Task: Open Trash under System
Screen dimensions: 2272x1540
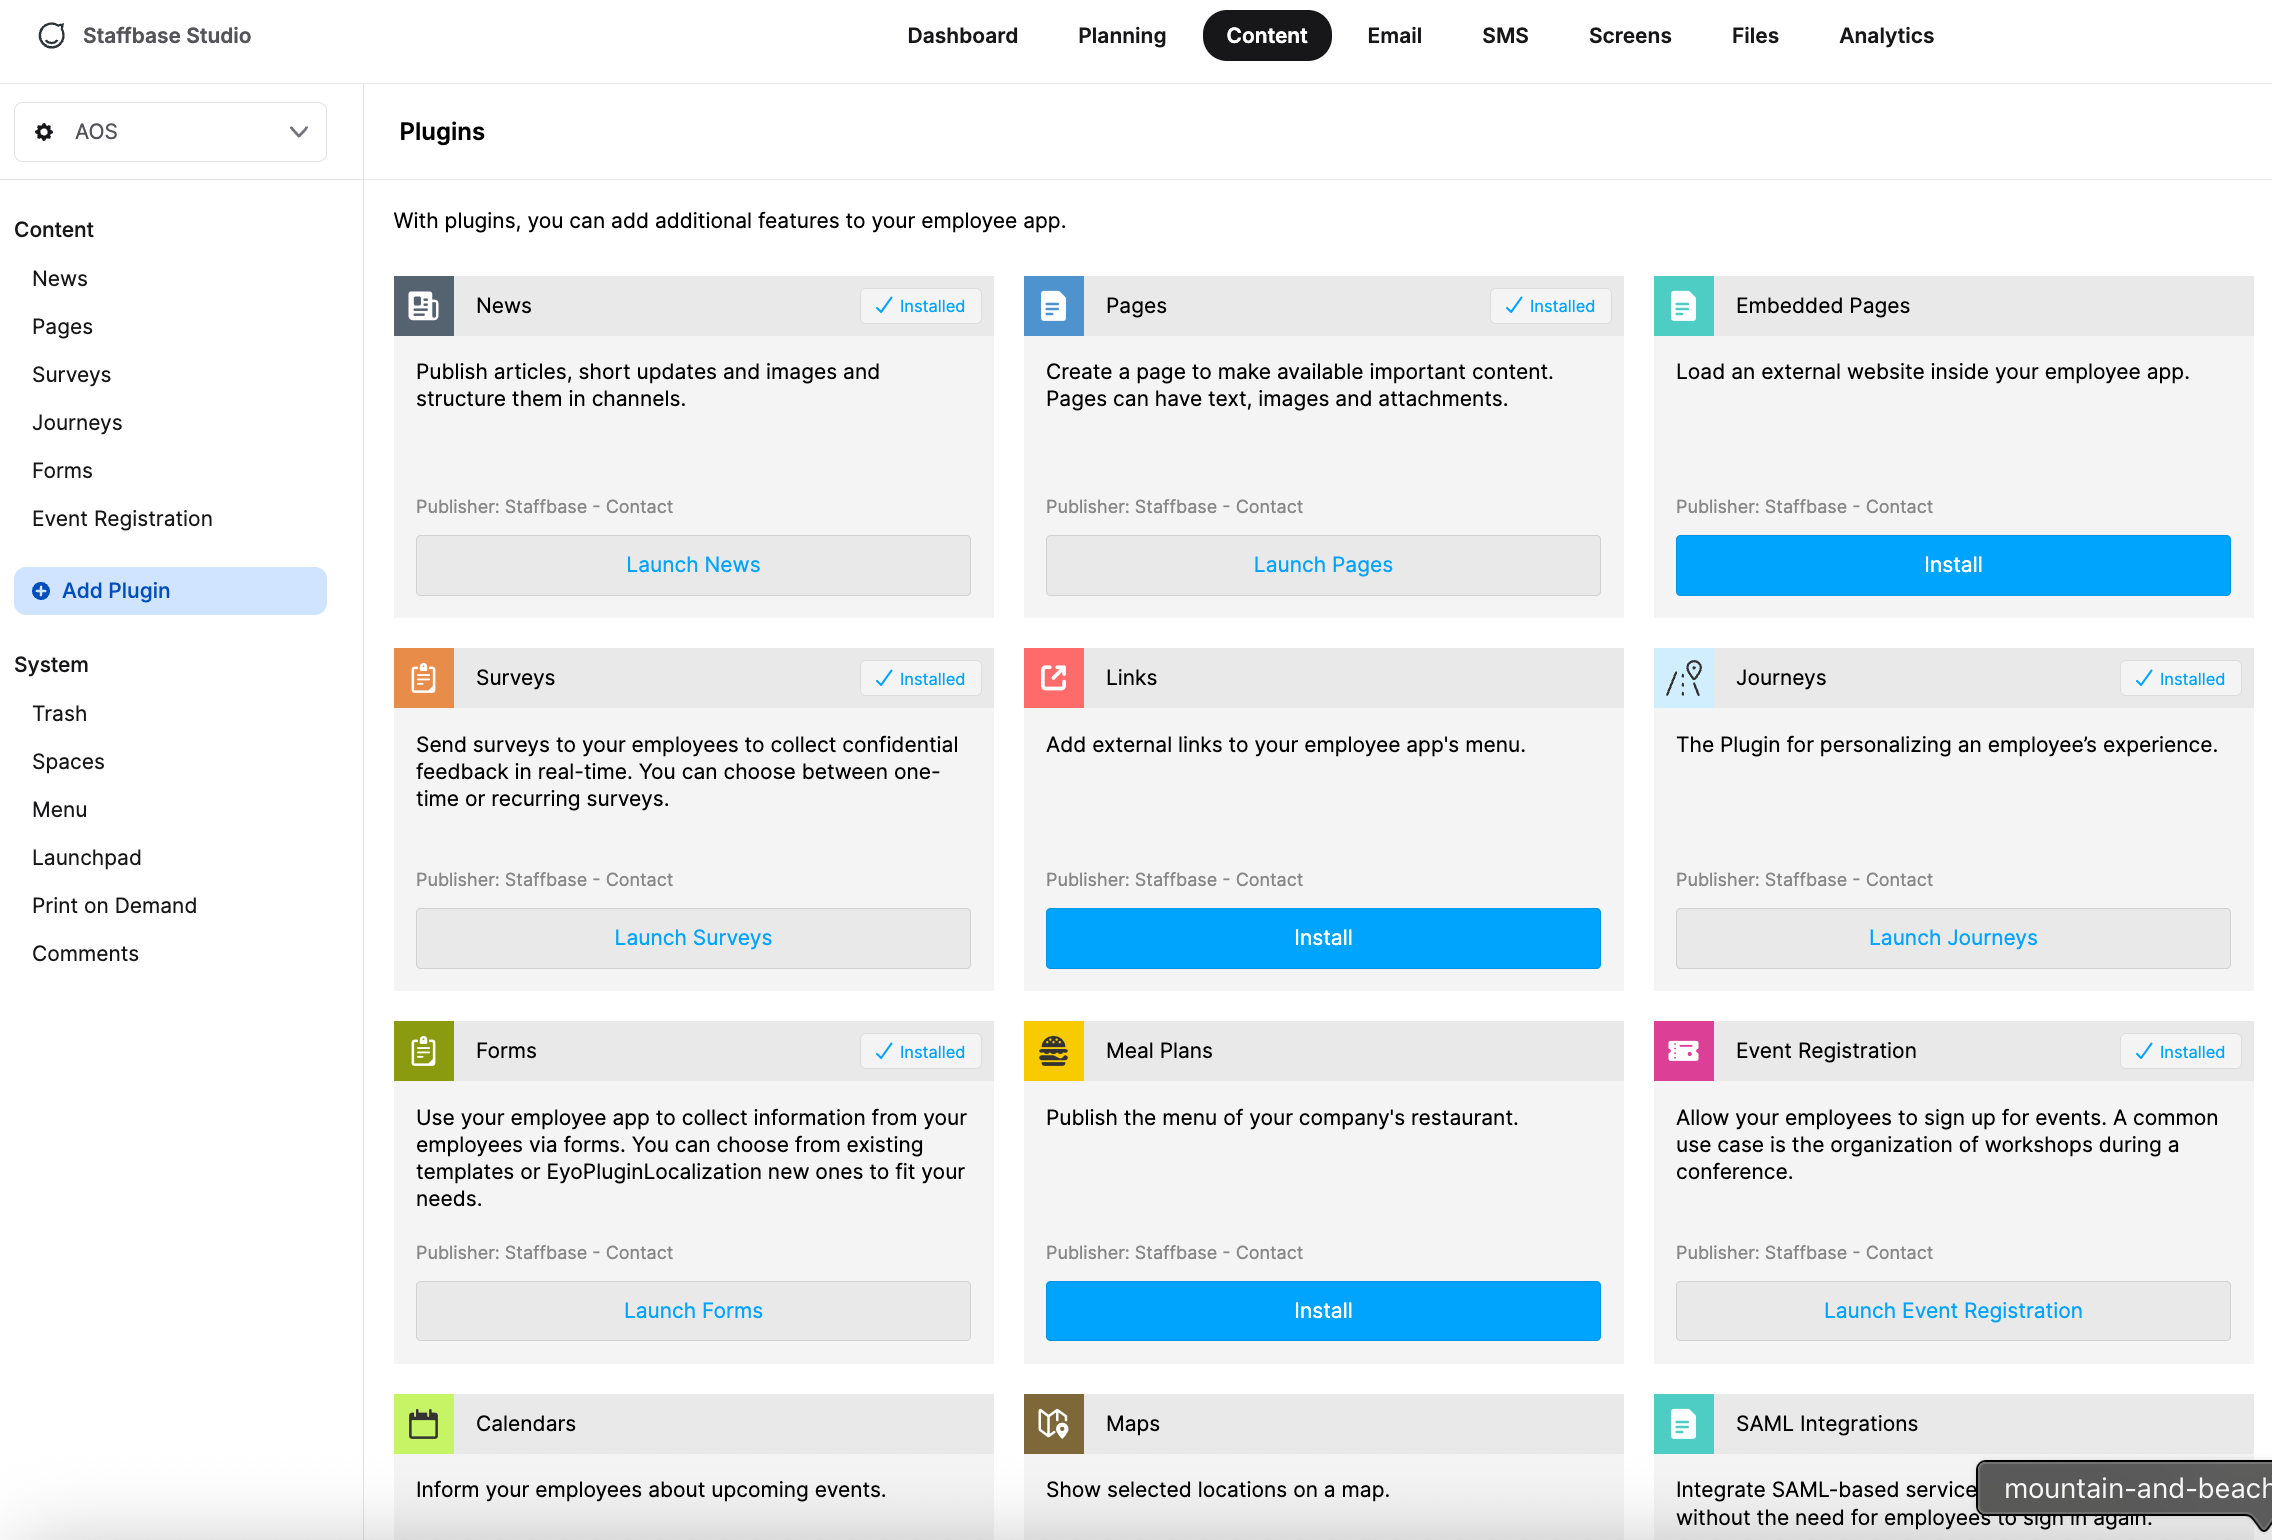Action: [x=59, y=714]
